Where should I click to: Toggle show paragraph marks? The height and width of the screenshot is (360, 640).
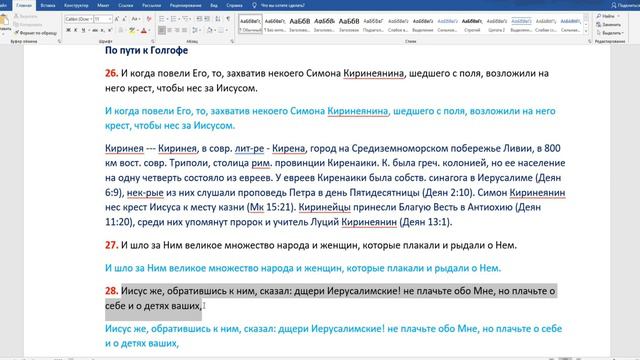coord(228,19)
